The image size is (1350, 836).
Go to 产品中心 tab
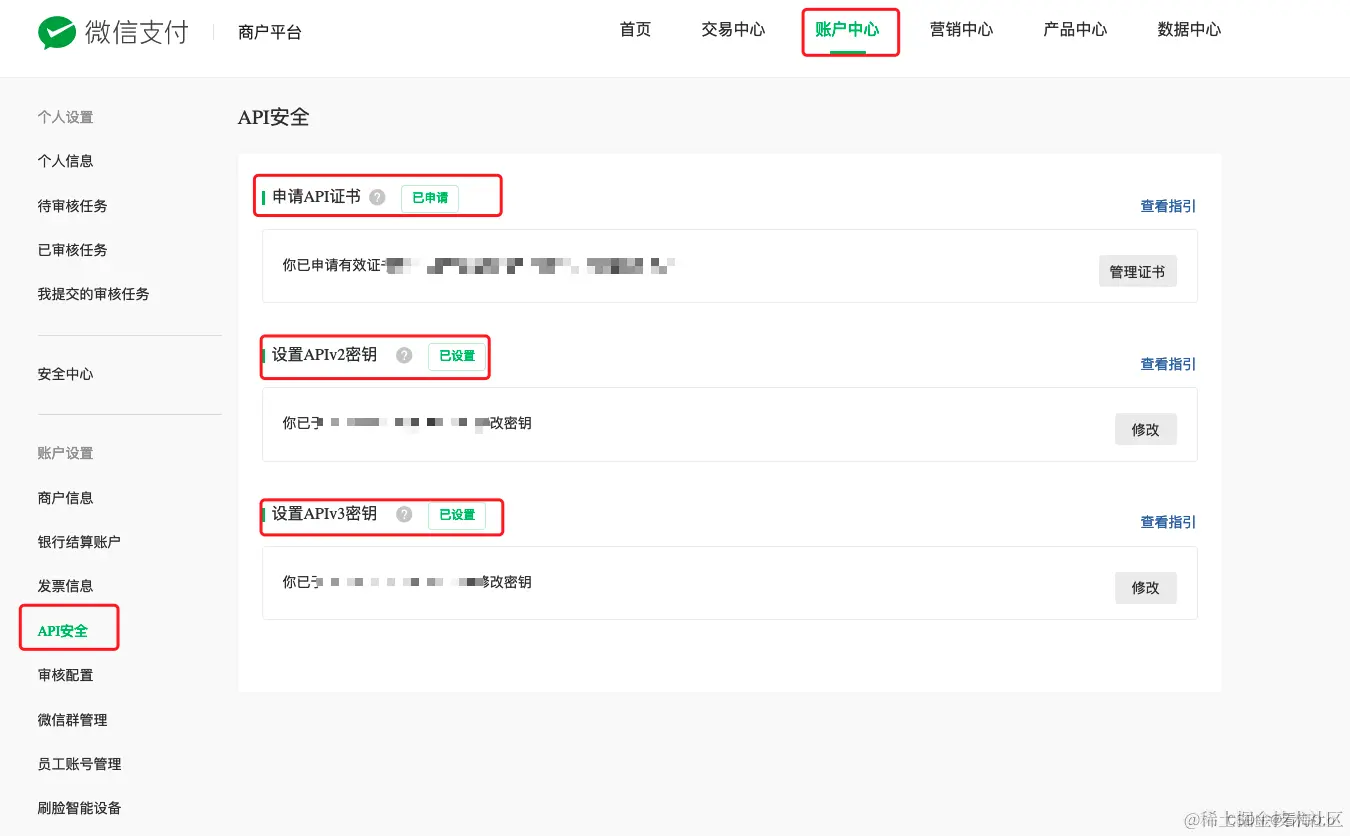[1075, 30]
